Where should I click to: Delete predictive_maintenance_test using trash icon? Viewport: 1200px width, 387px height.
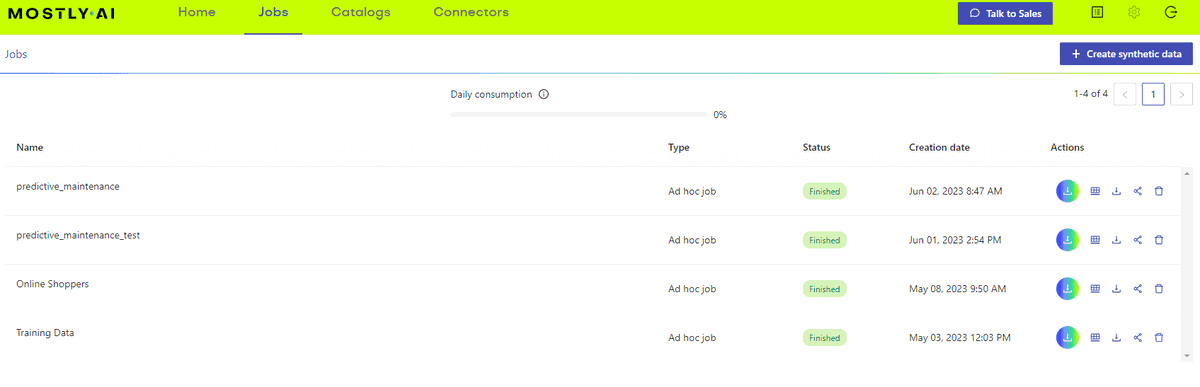1159,240
